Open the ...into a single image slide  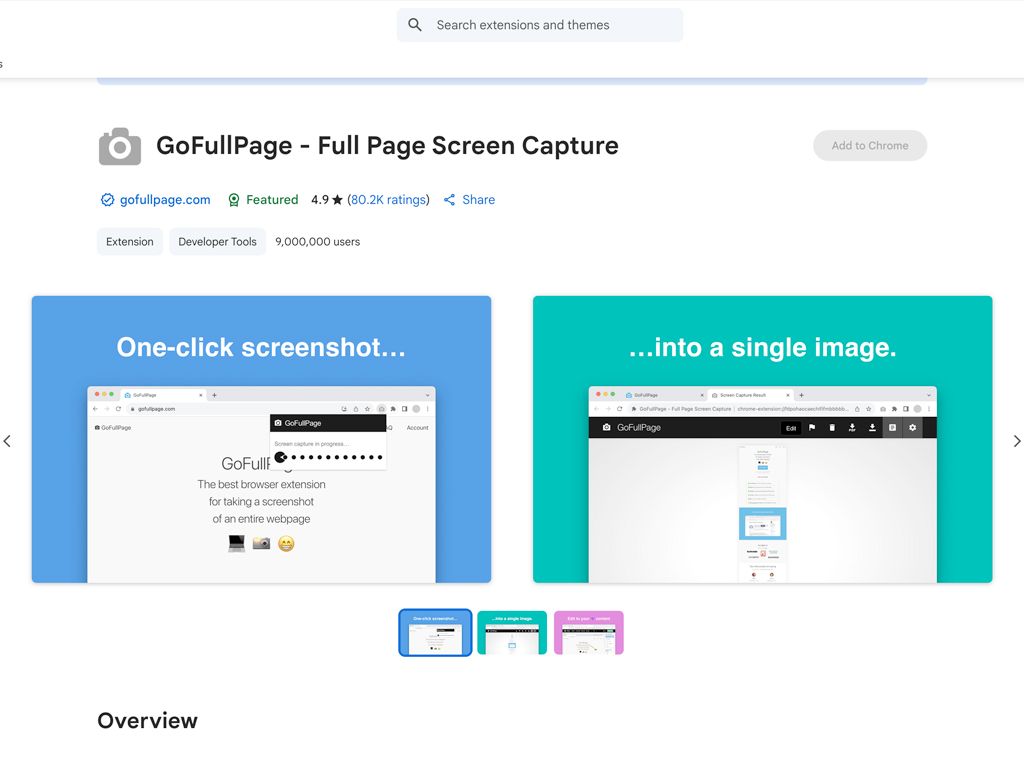coord(762,440)
